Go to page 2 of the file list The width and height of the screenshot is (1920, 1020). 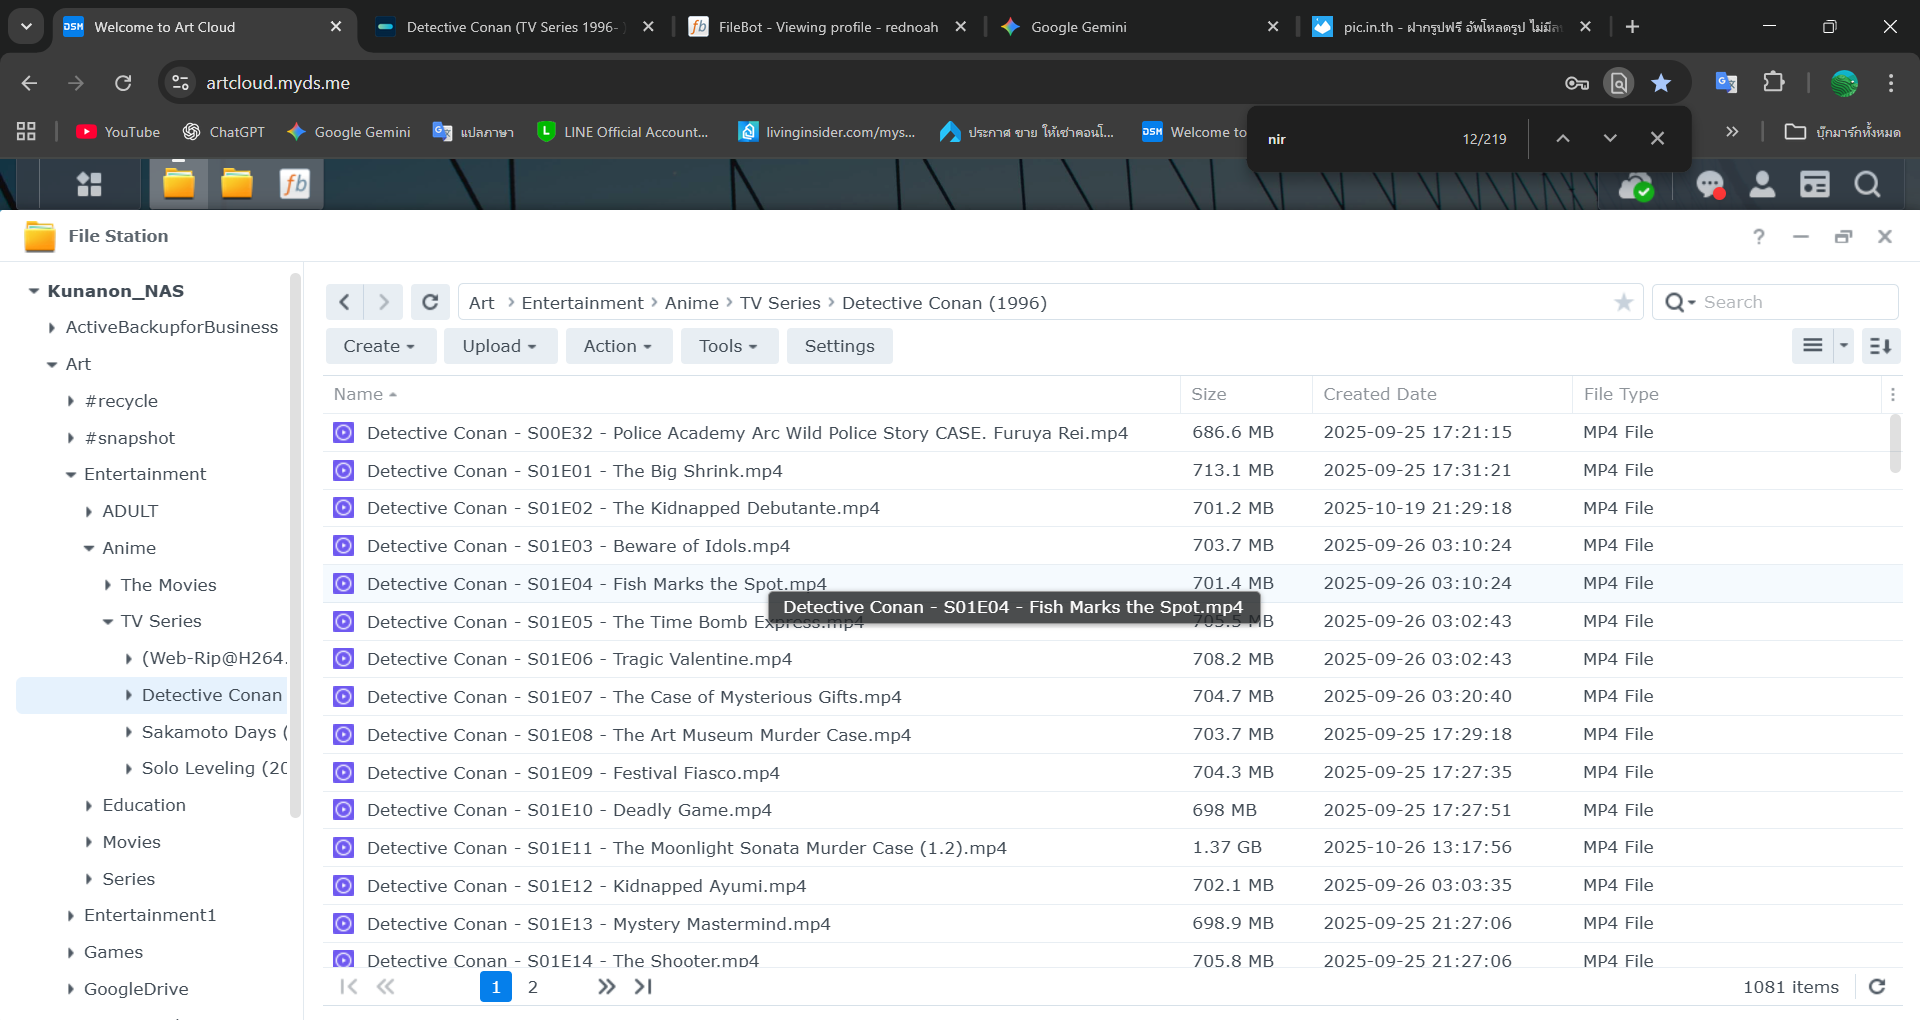[533, 987]
